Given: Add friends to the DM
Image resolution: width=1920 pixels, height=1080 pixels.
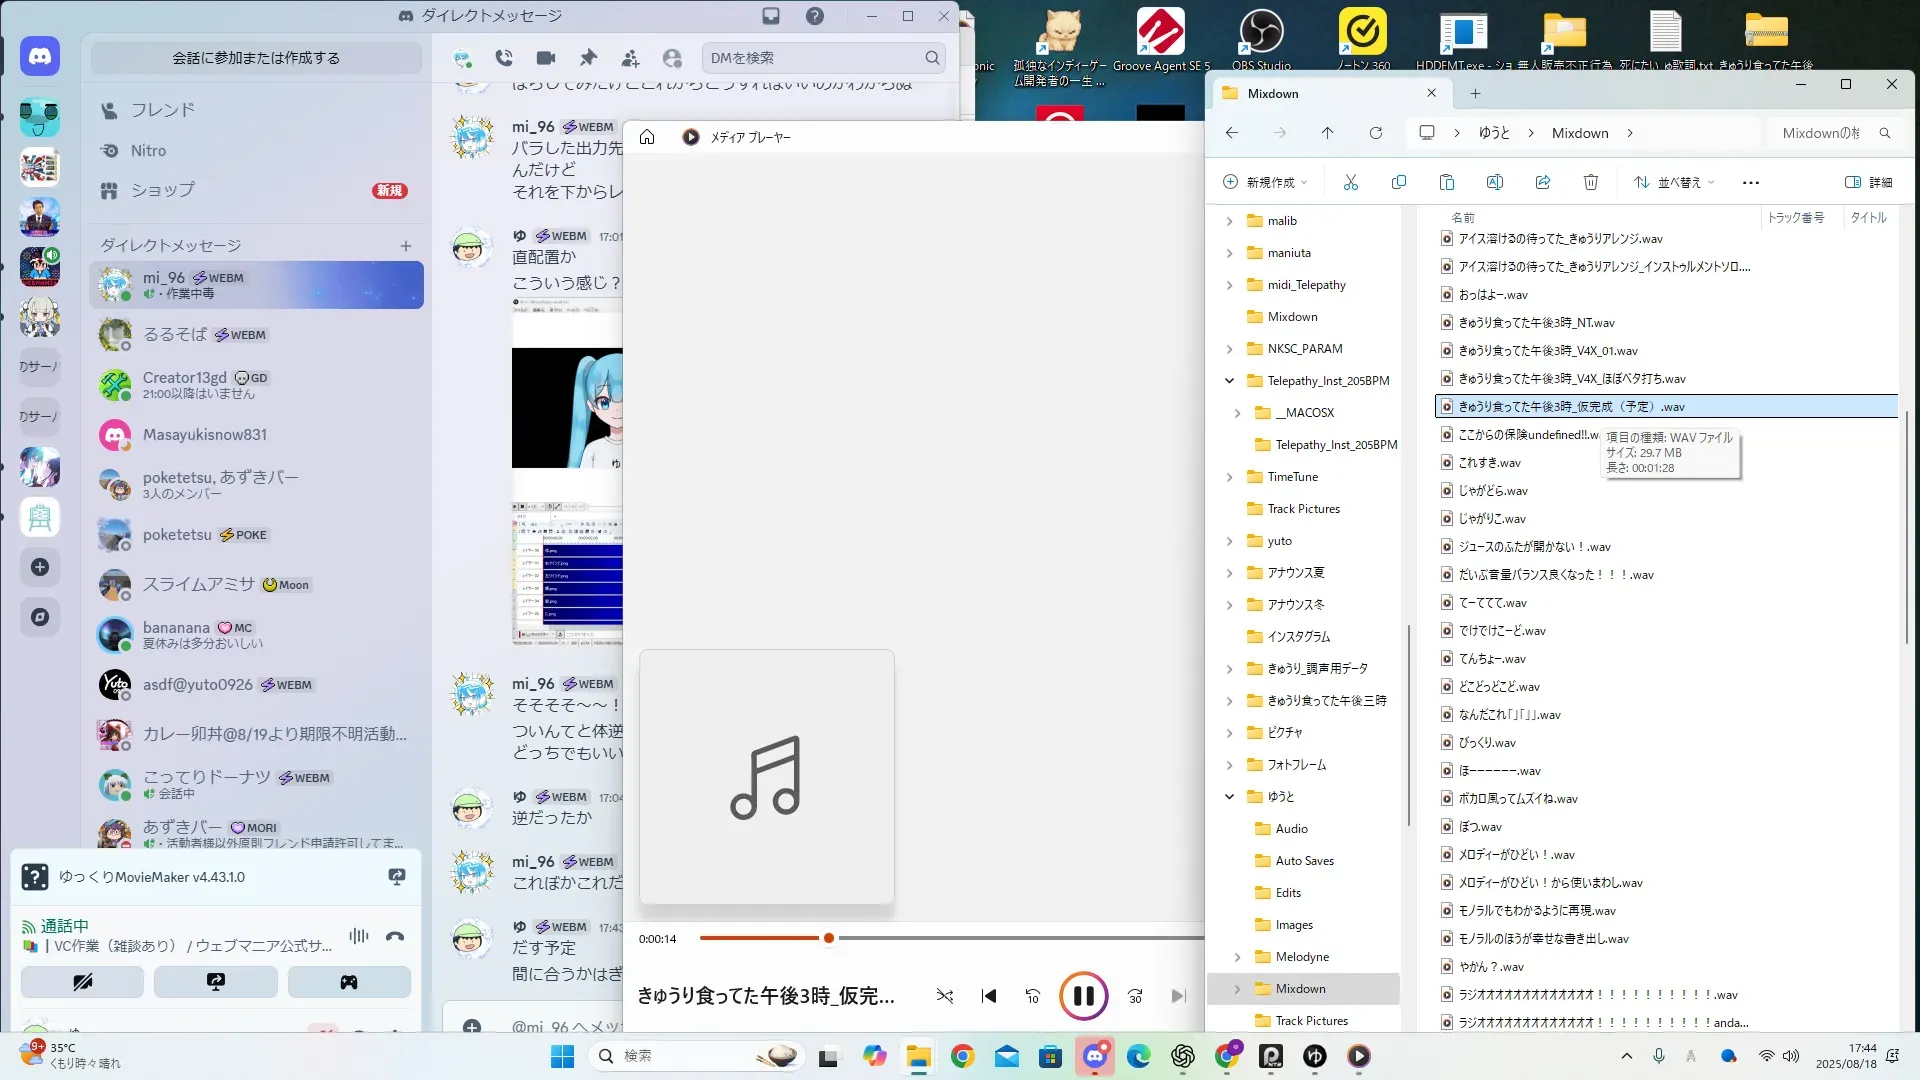Looking at the screenshot, I should coord(630,58).
